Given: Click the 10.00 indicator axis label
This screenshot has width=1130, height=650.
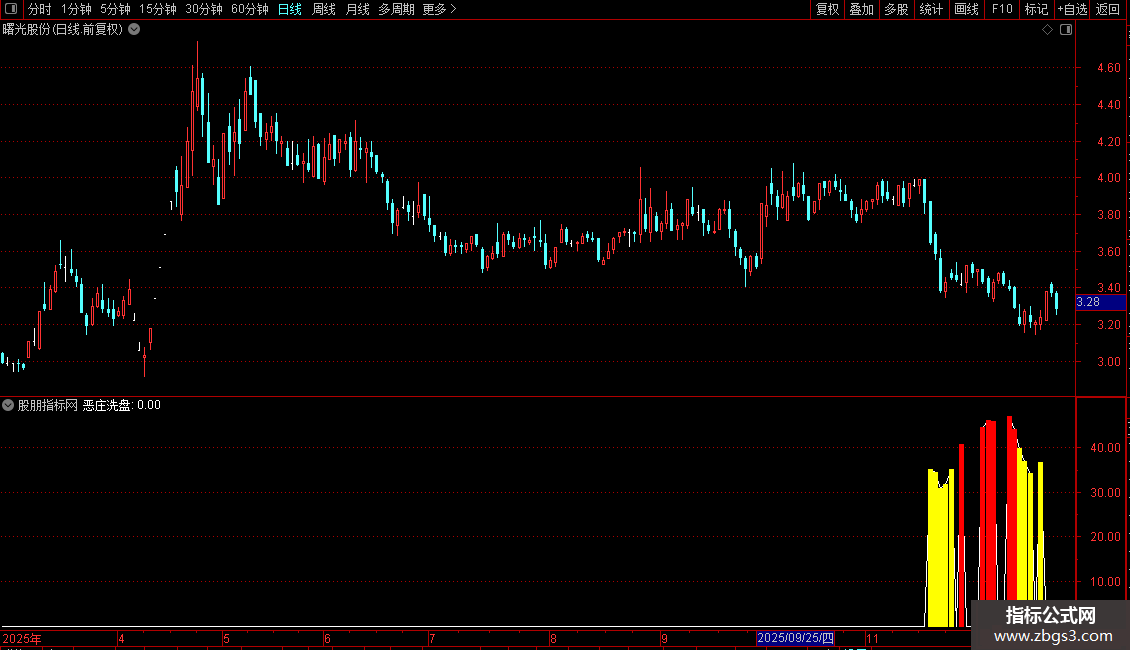Looking at the screenshot, I should tap(1105, 582).
